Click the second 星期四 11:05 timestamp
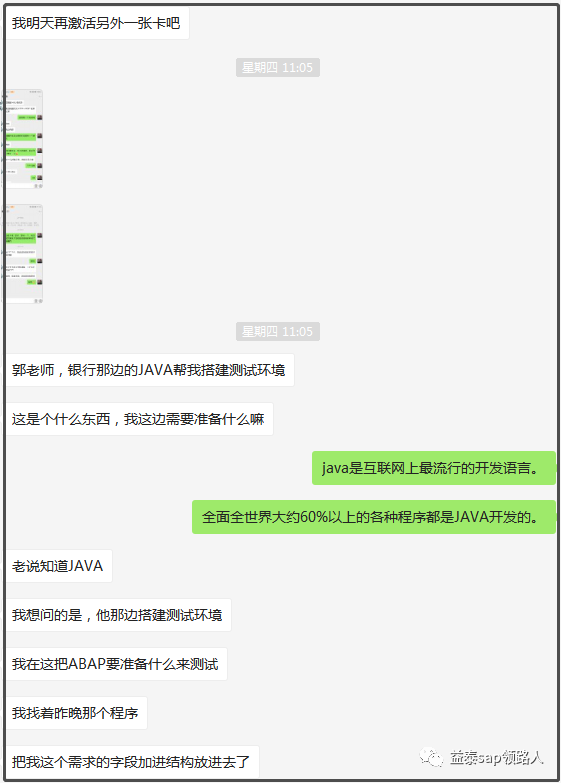The image size is (561, 783). tap(278, 332)
